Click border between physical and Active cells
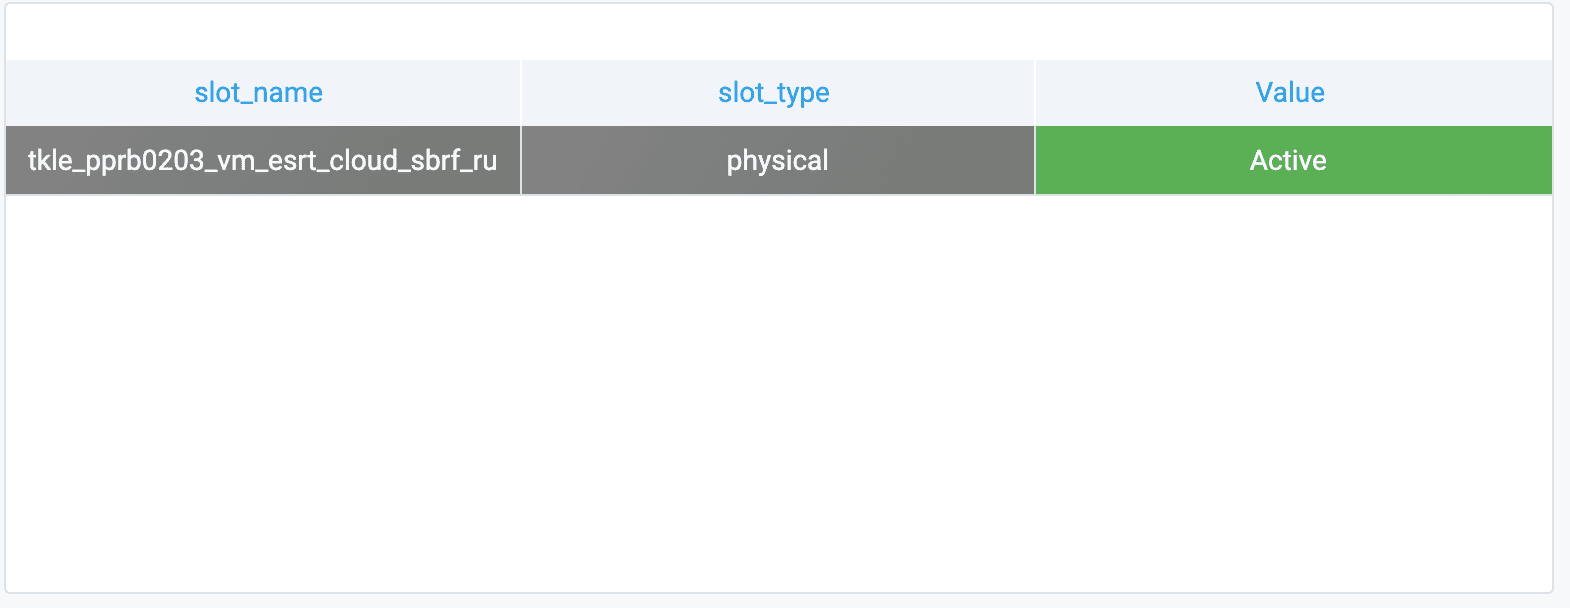The image size is (1570, 608). (x=1035, y=161)
